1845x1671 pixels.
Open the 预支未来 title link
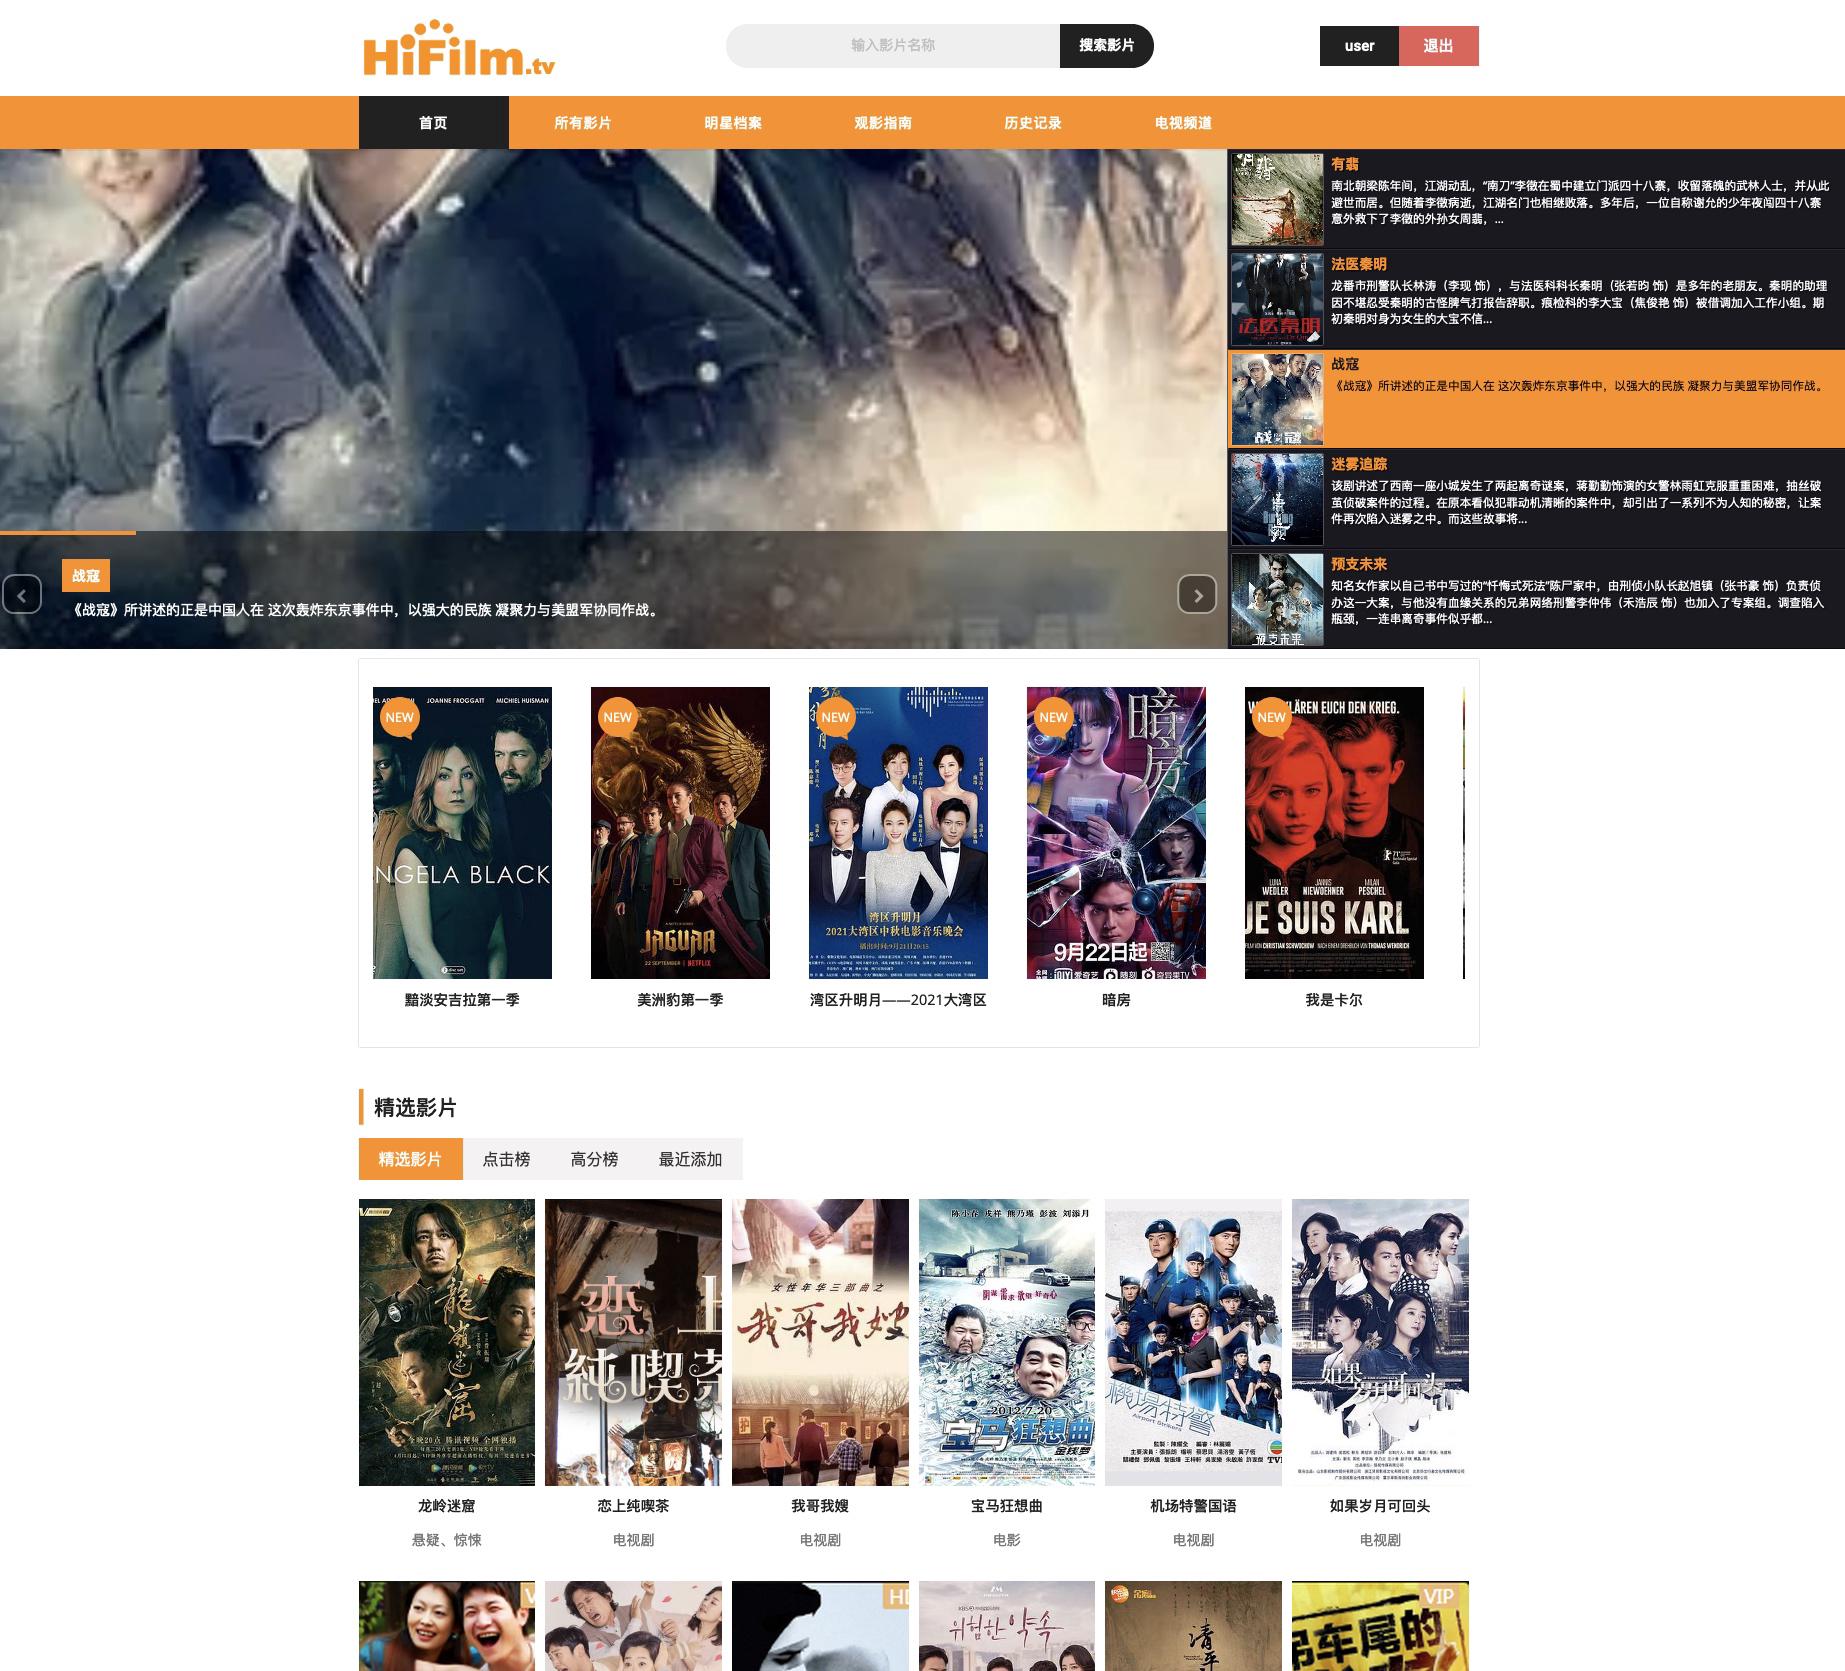[1359, 564]
